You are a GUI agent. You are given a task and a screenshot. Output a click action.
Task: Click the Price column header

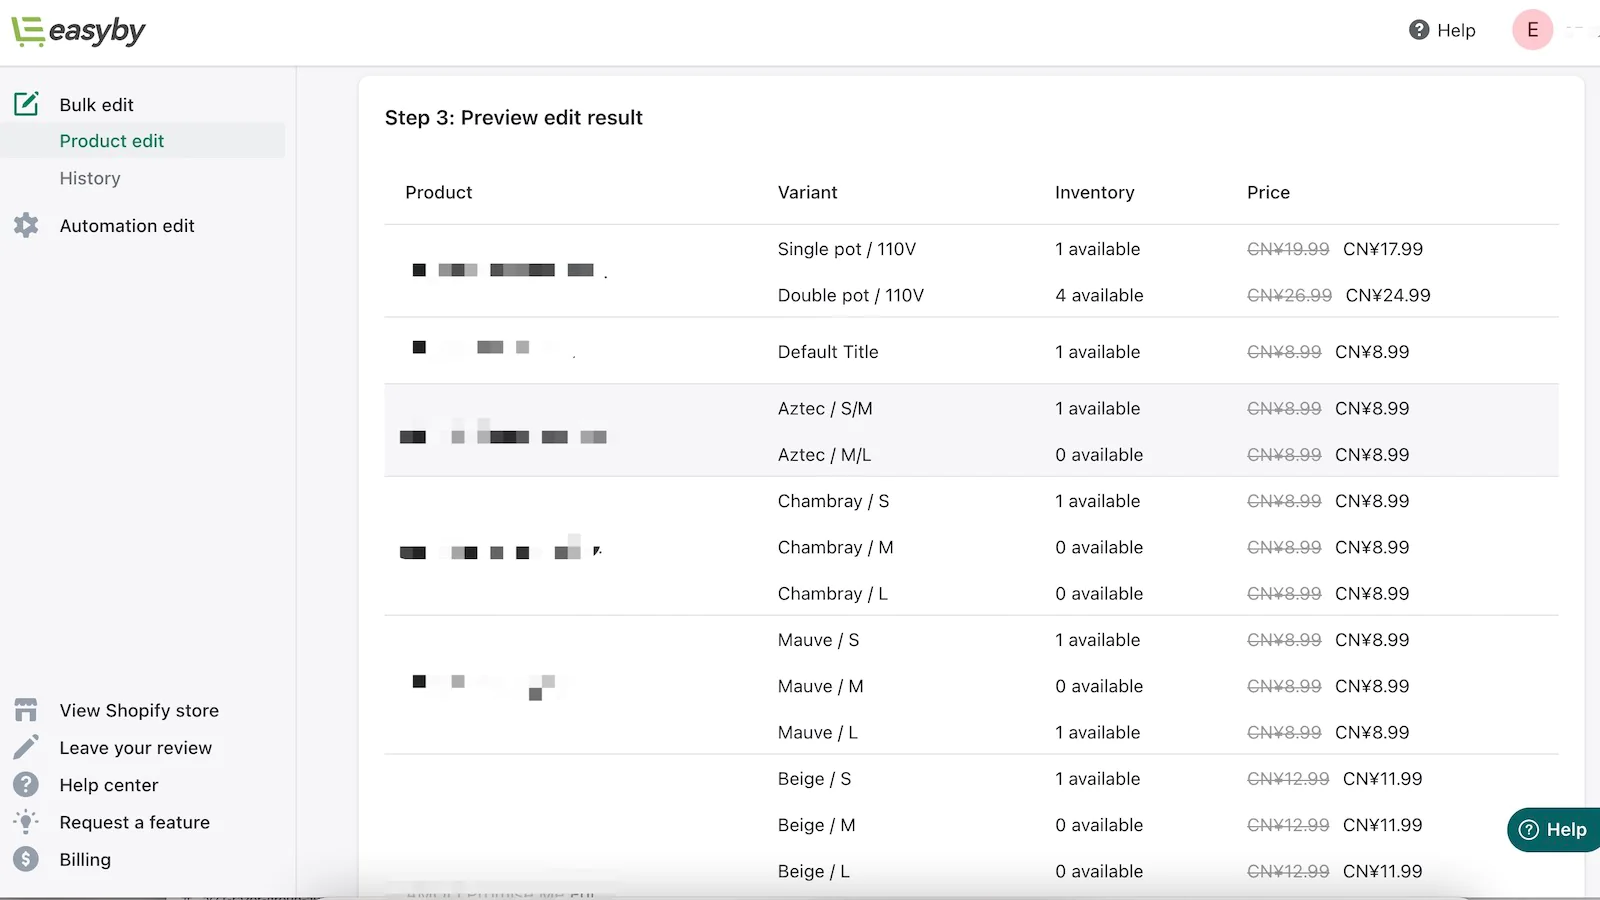(x=1268, y=192)
